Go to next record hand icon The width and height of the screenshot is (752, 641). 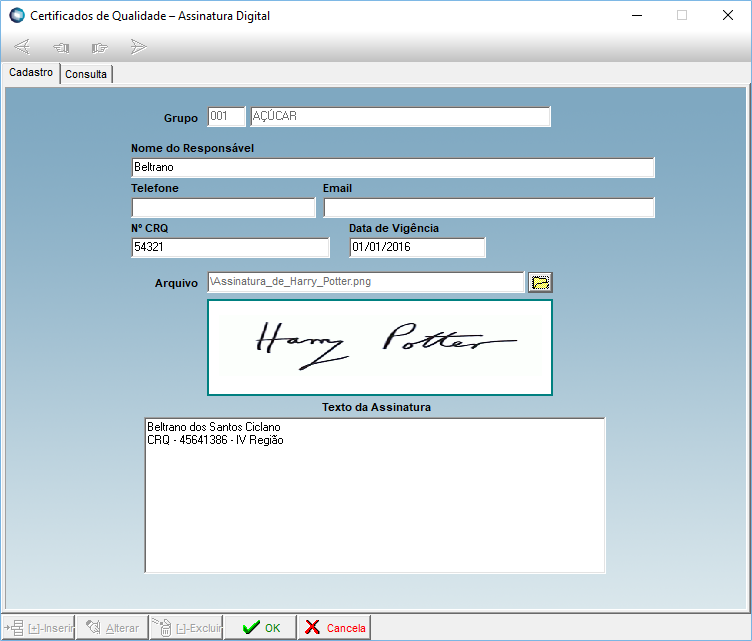(x=100, y=47)
